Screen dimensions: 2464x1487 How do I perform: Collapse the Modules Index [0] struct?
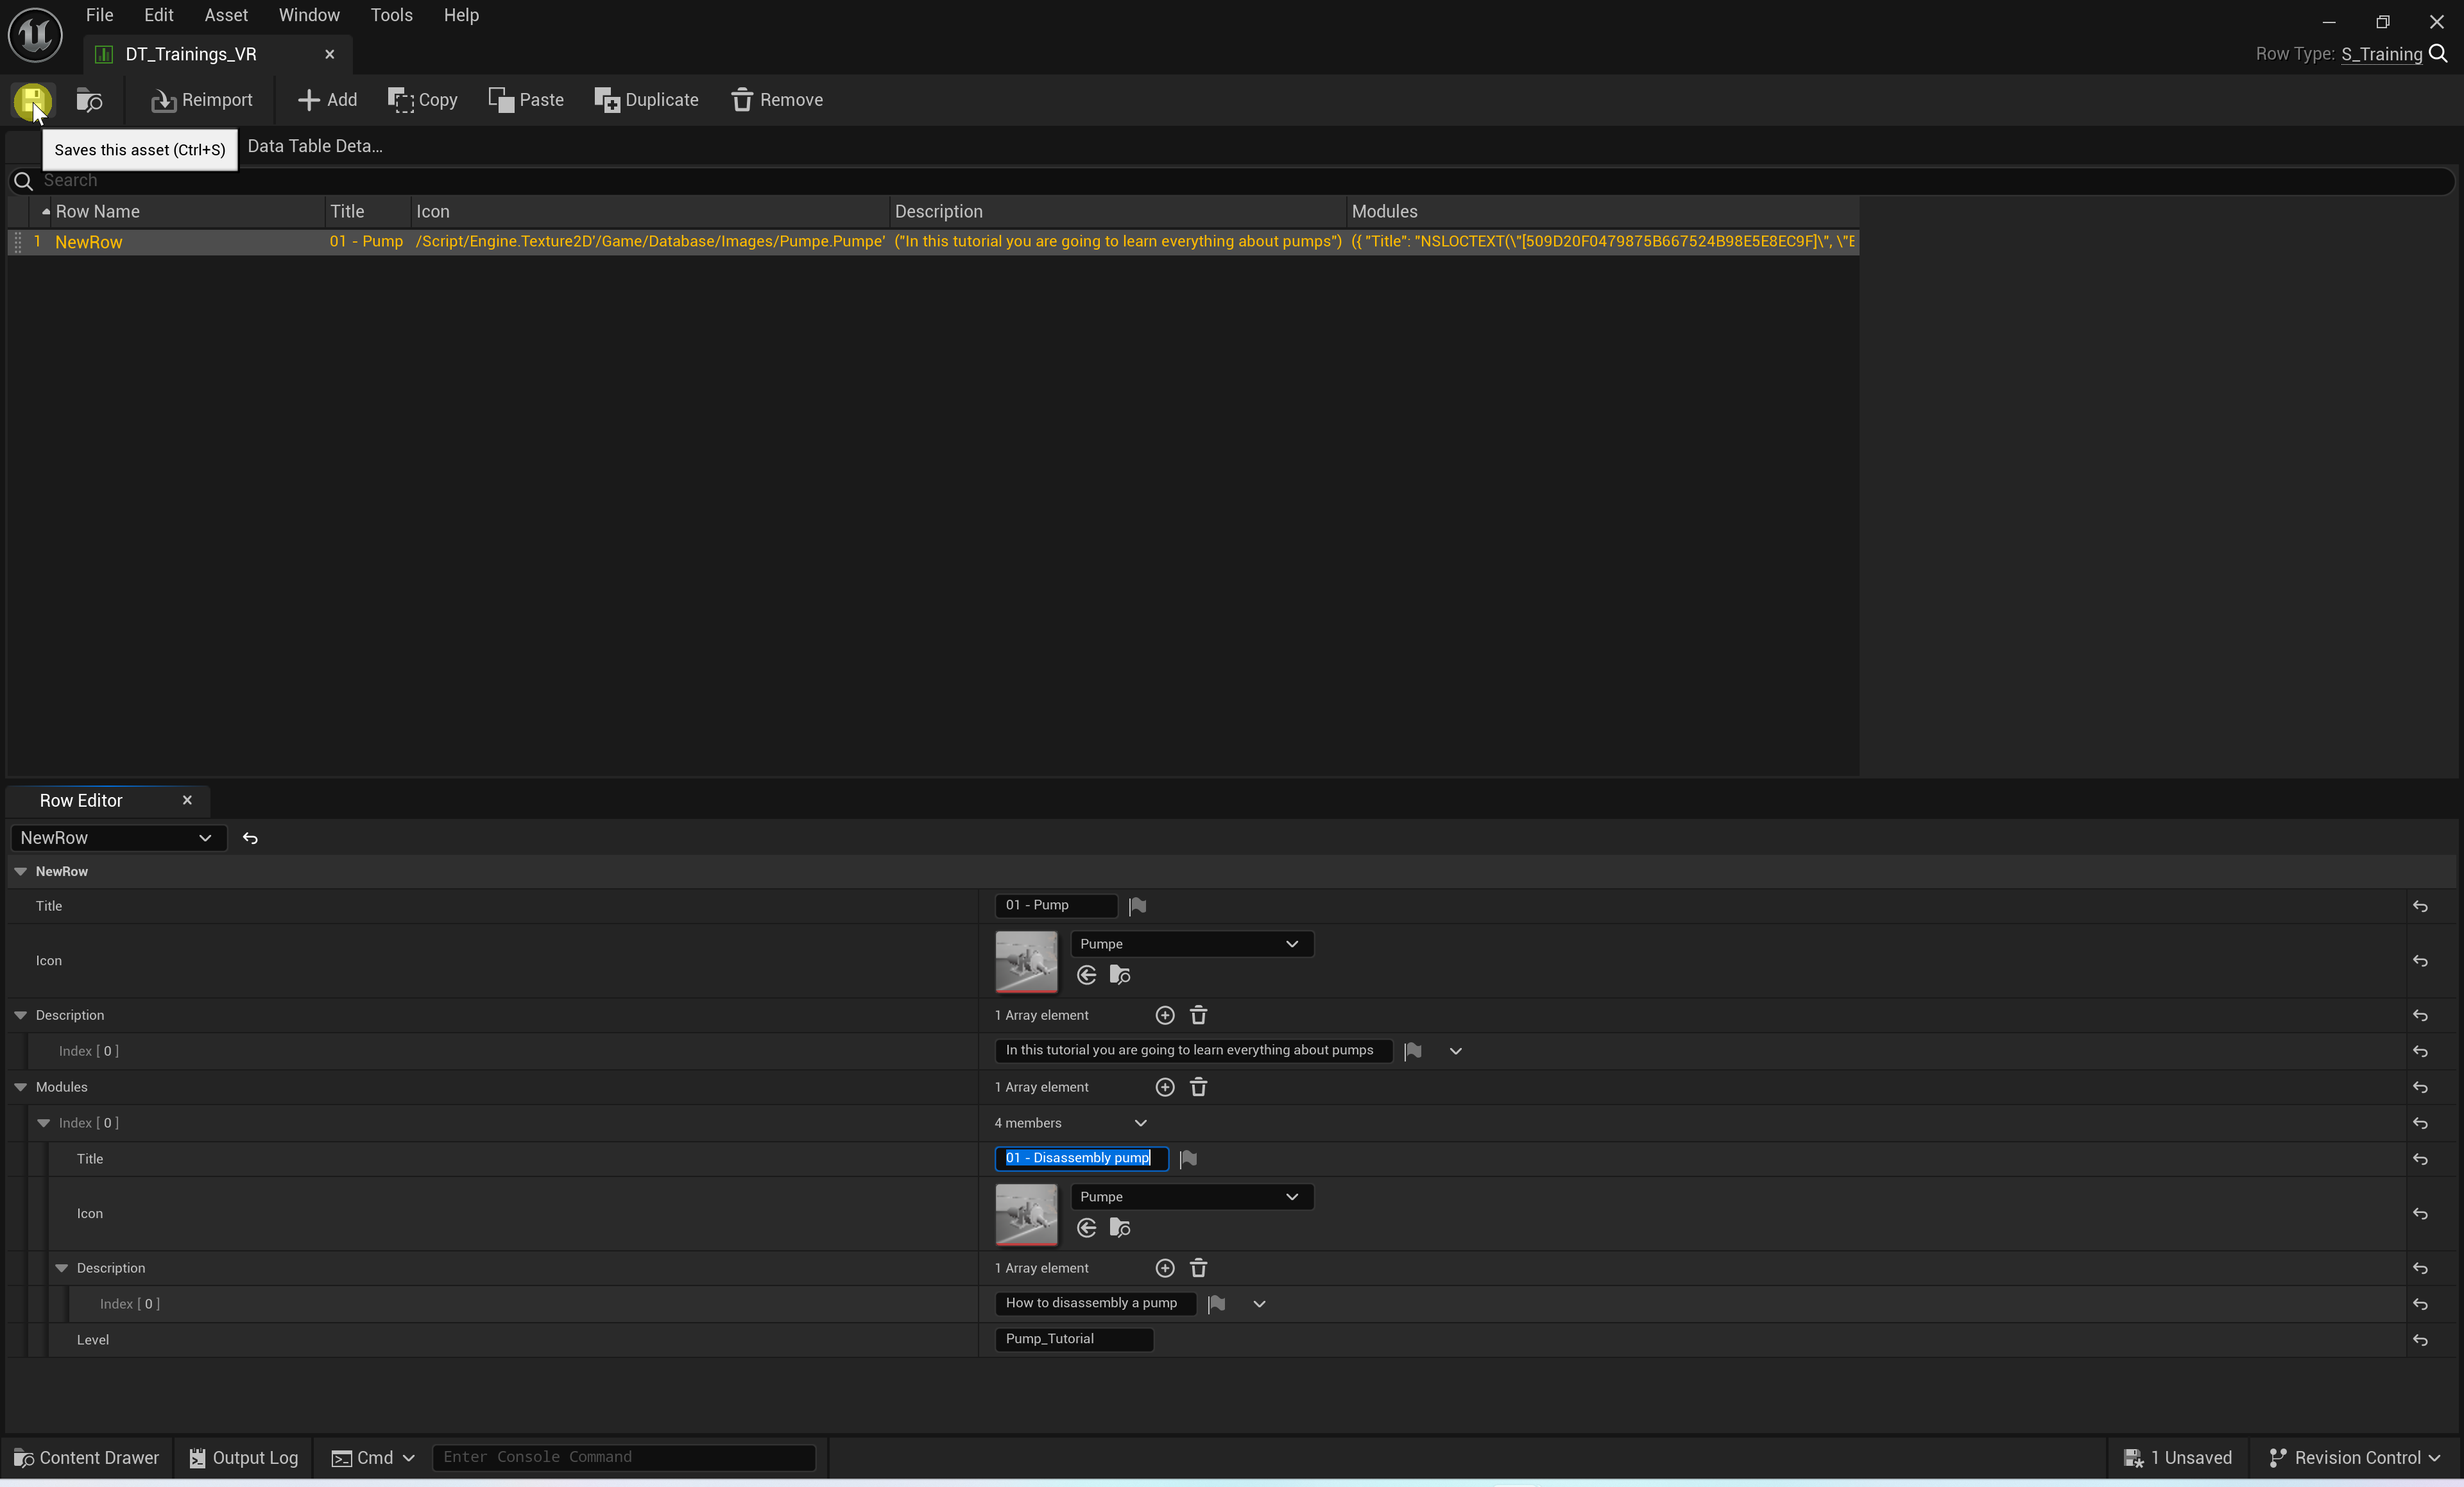click(x=43, y=1123)
